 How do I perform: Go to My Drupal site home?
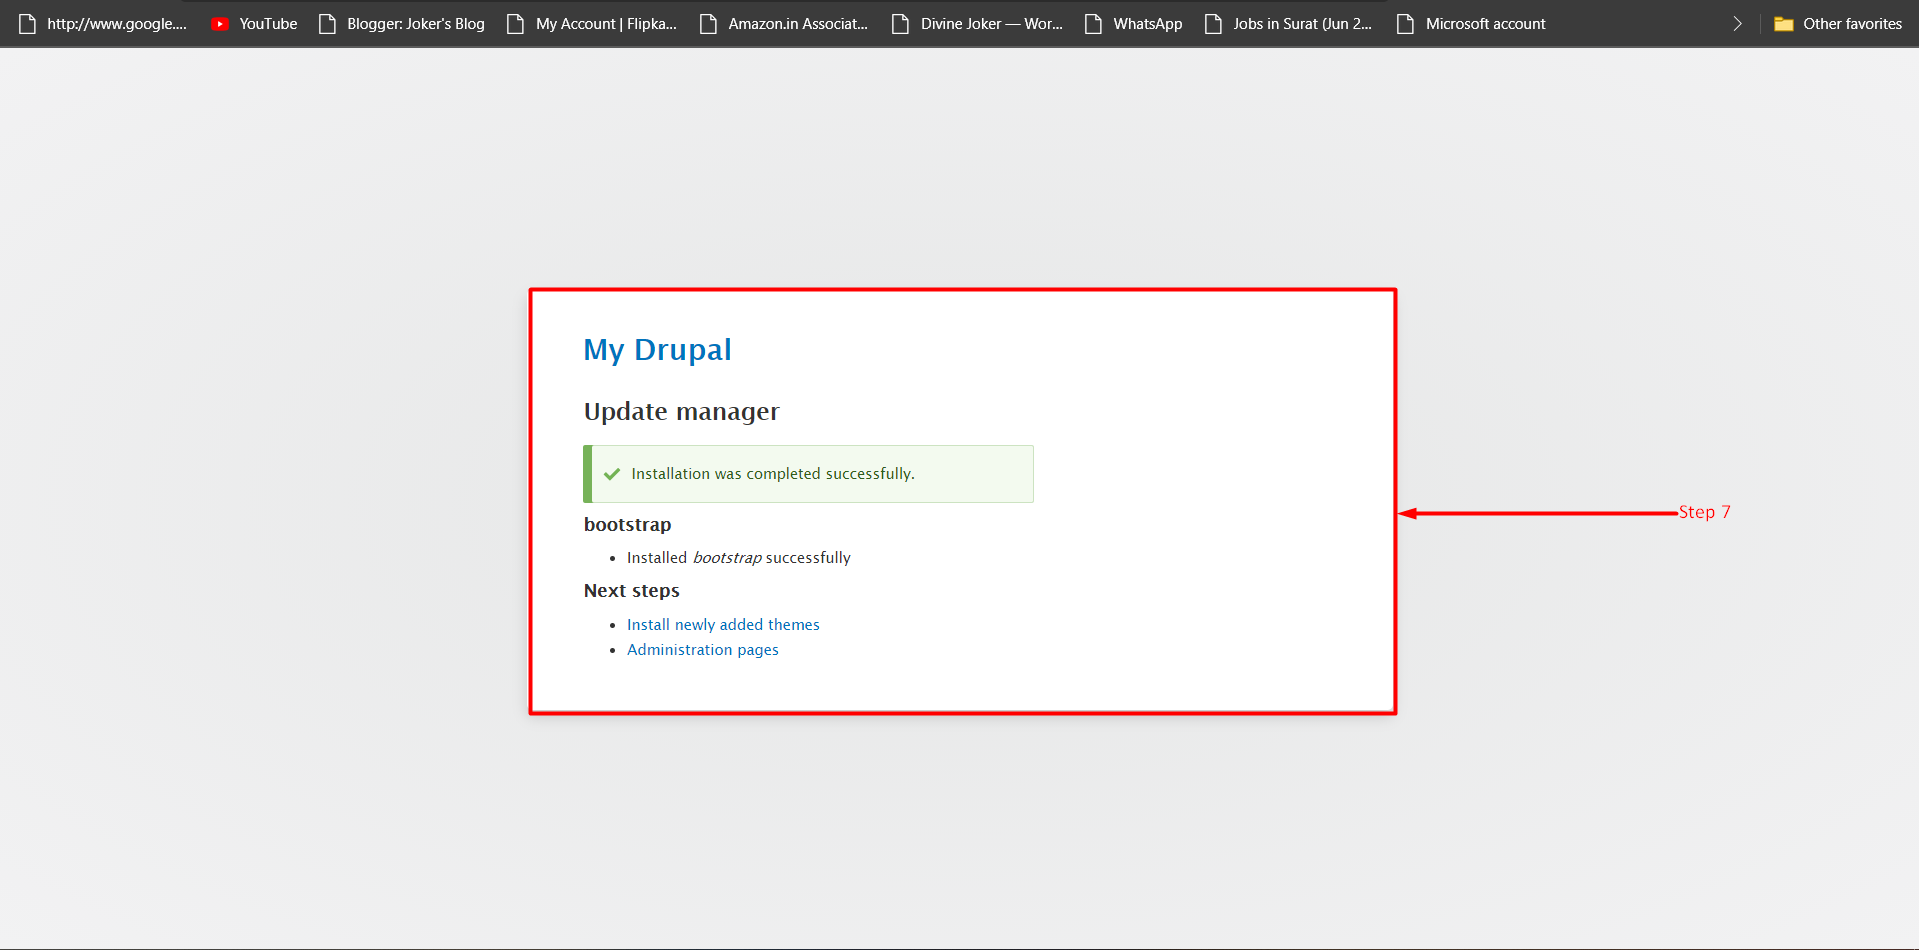point(657,350)
